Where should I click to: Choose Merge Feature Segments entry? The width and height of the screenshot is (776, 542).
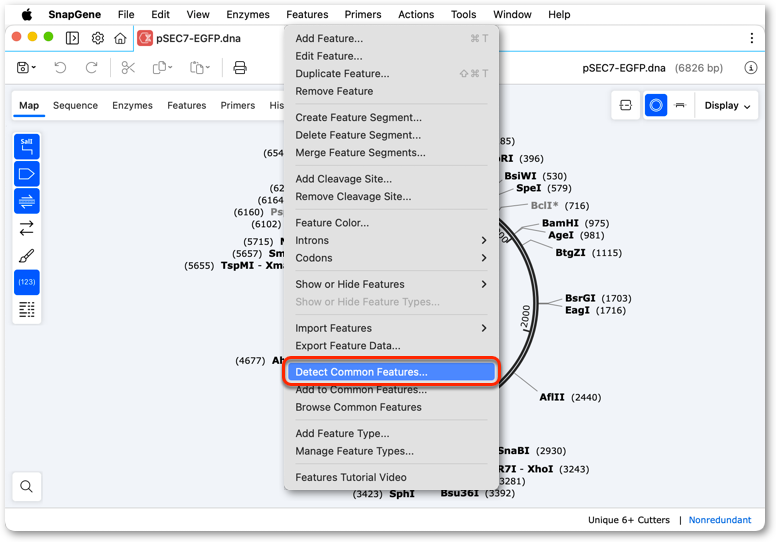click(x=391, y=152)
